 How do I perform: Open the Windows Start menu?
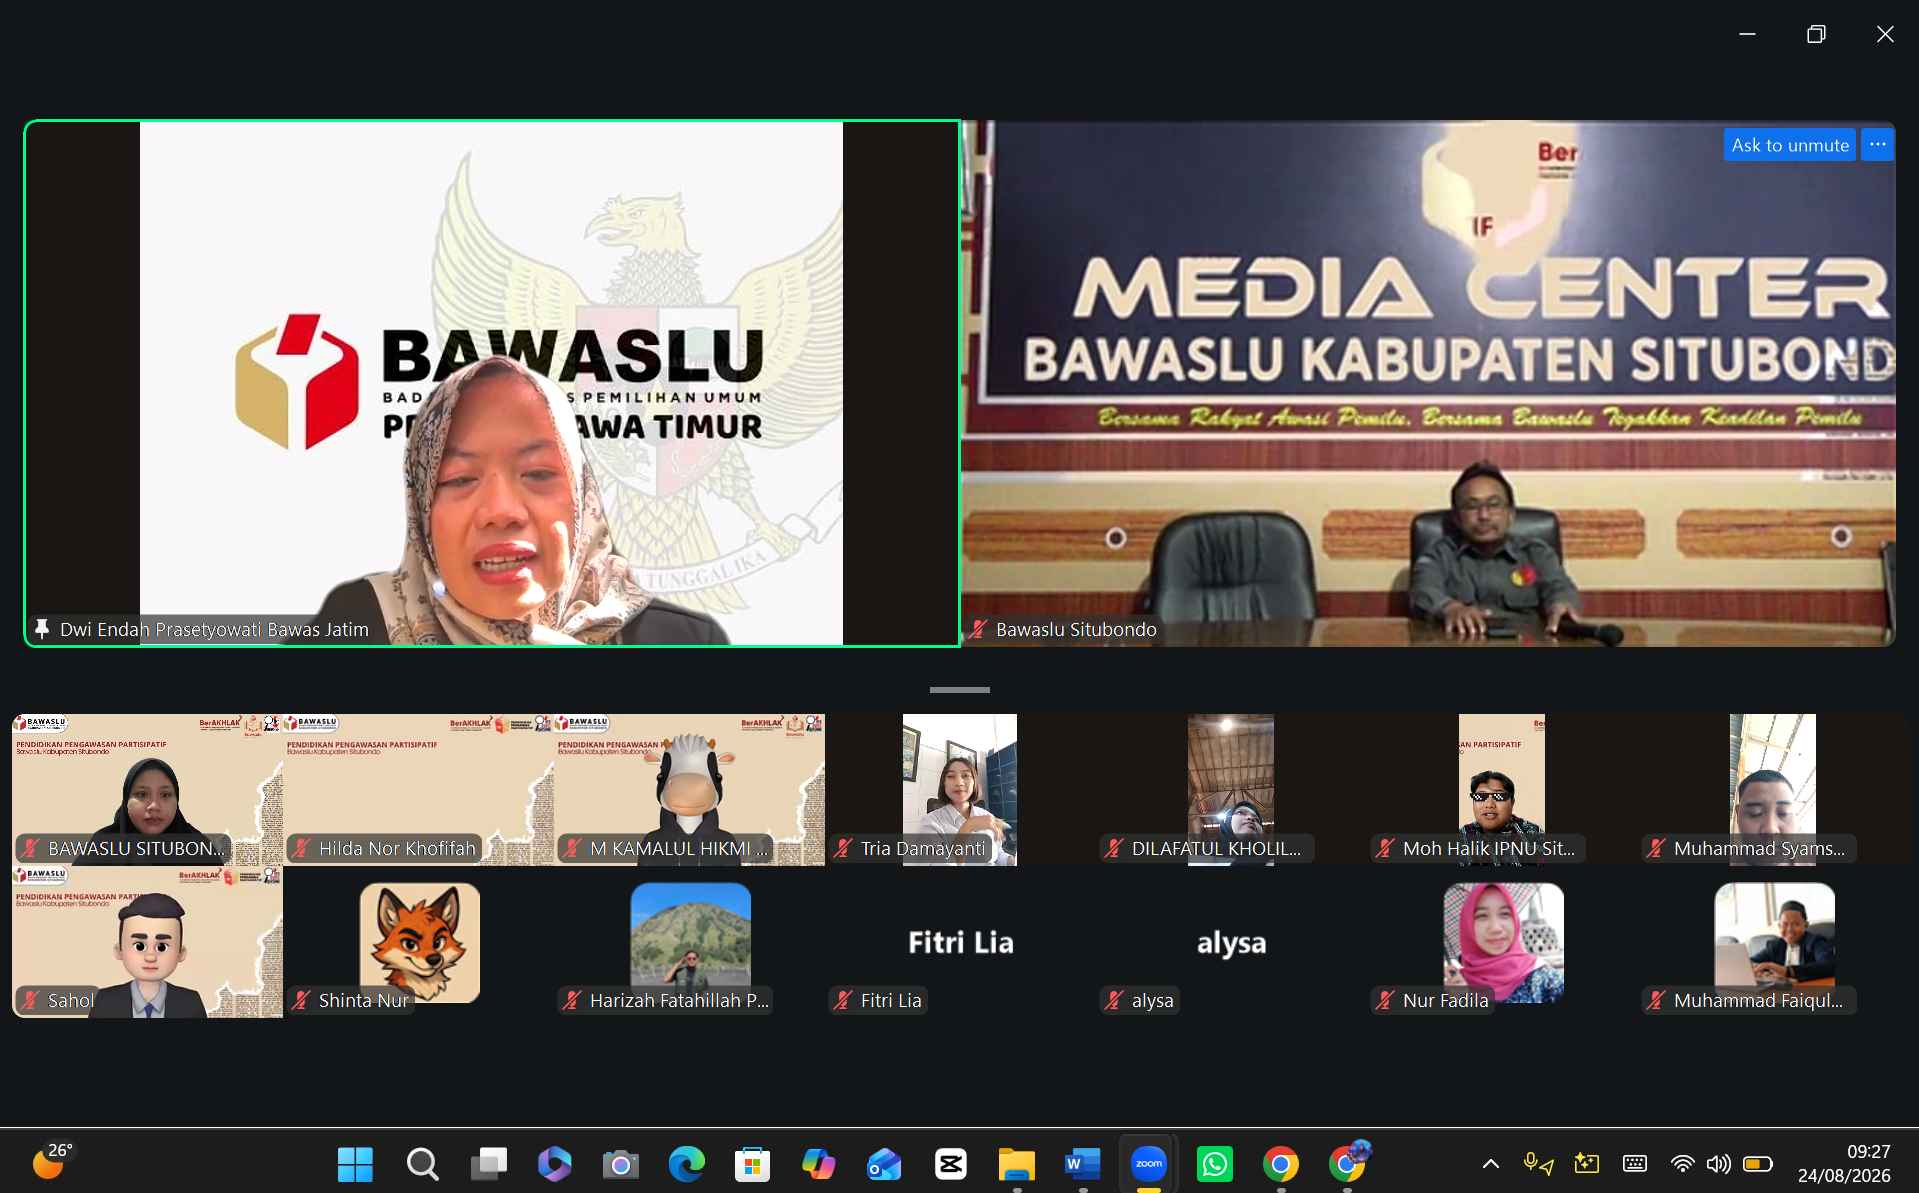355,1164
